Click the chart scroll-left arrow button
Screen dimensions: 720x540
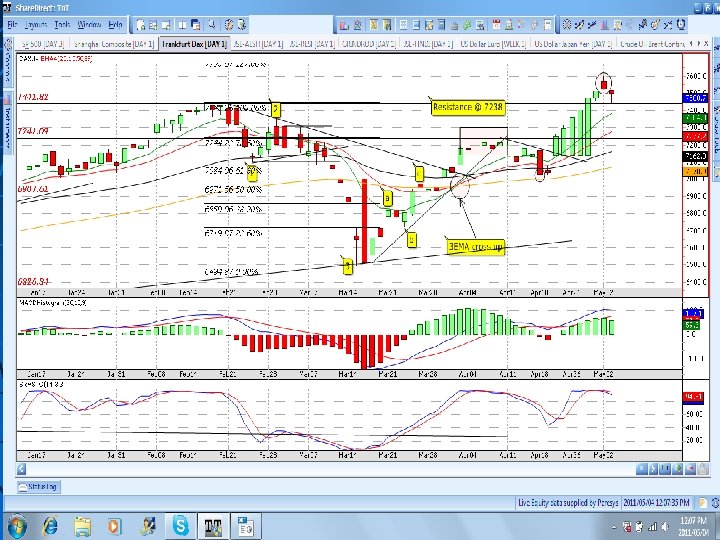[22, 469]
